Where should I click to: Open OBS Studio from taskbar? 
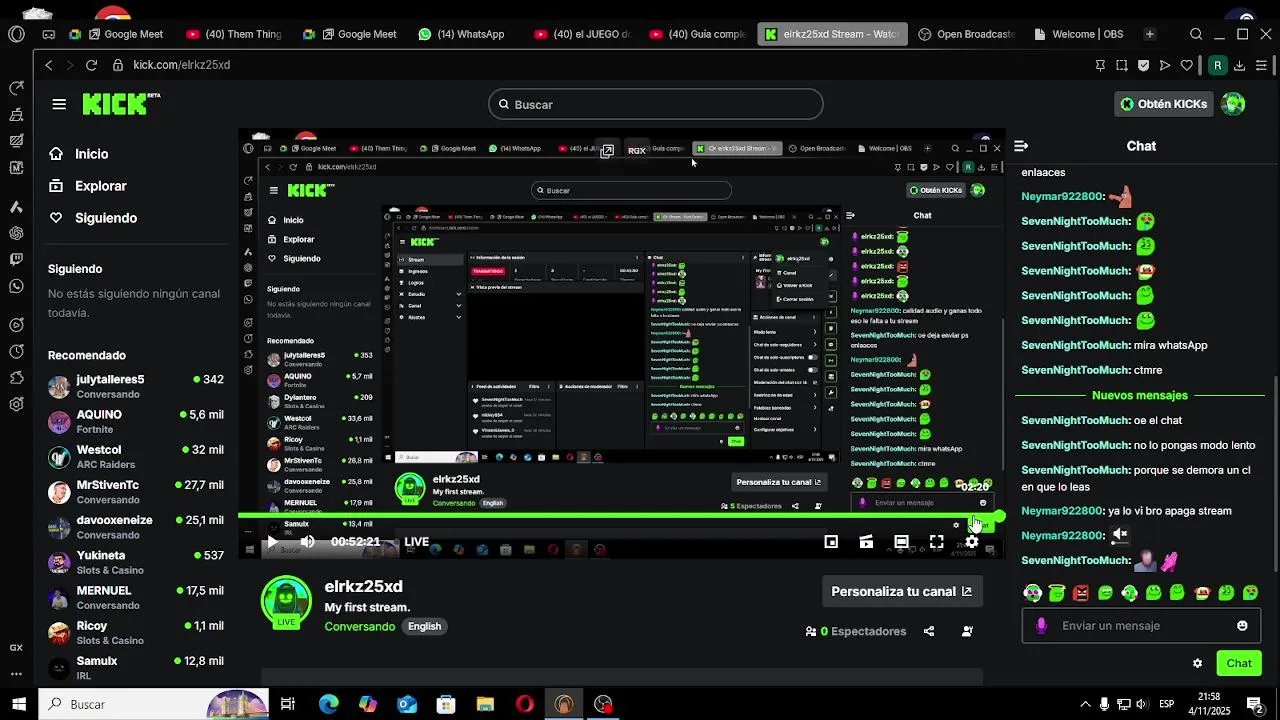point(603,704)
